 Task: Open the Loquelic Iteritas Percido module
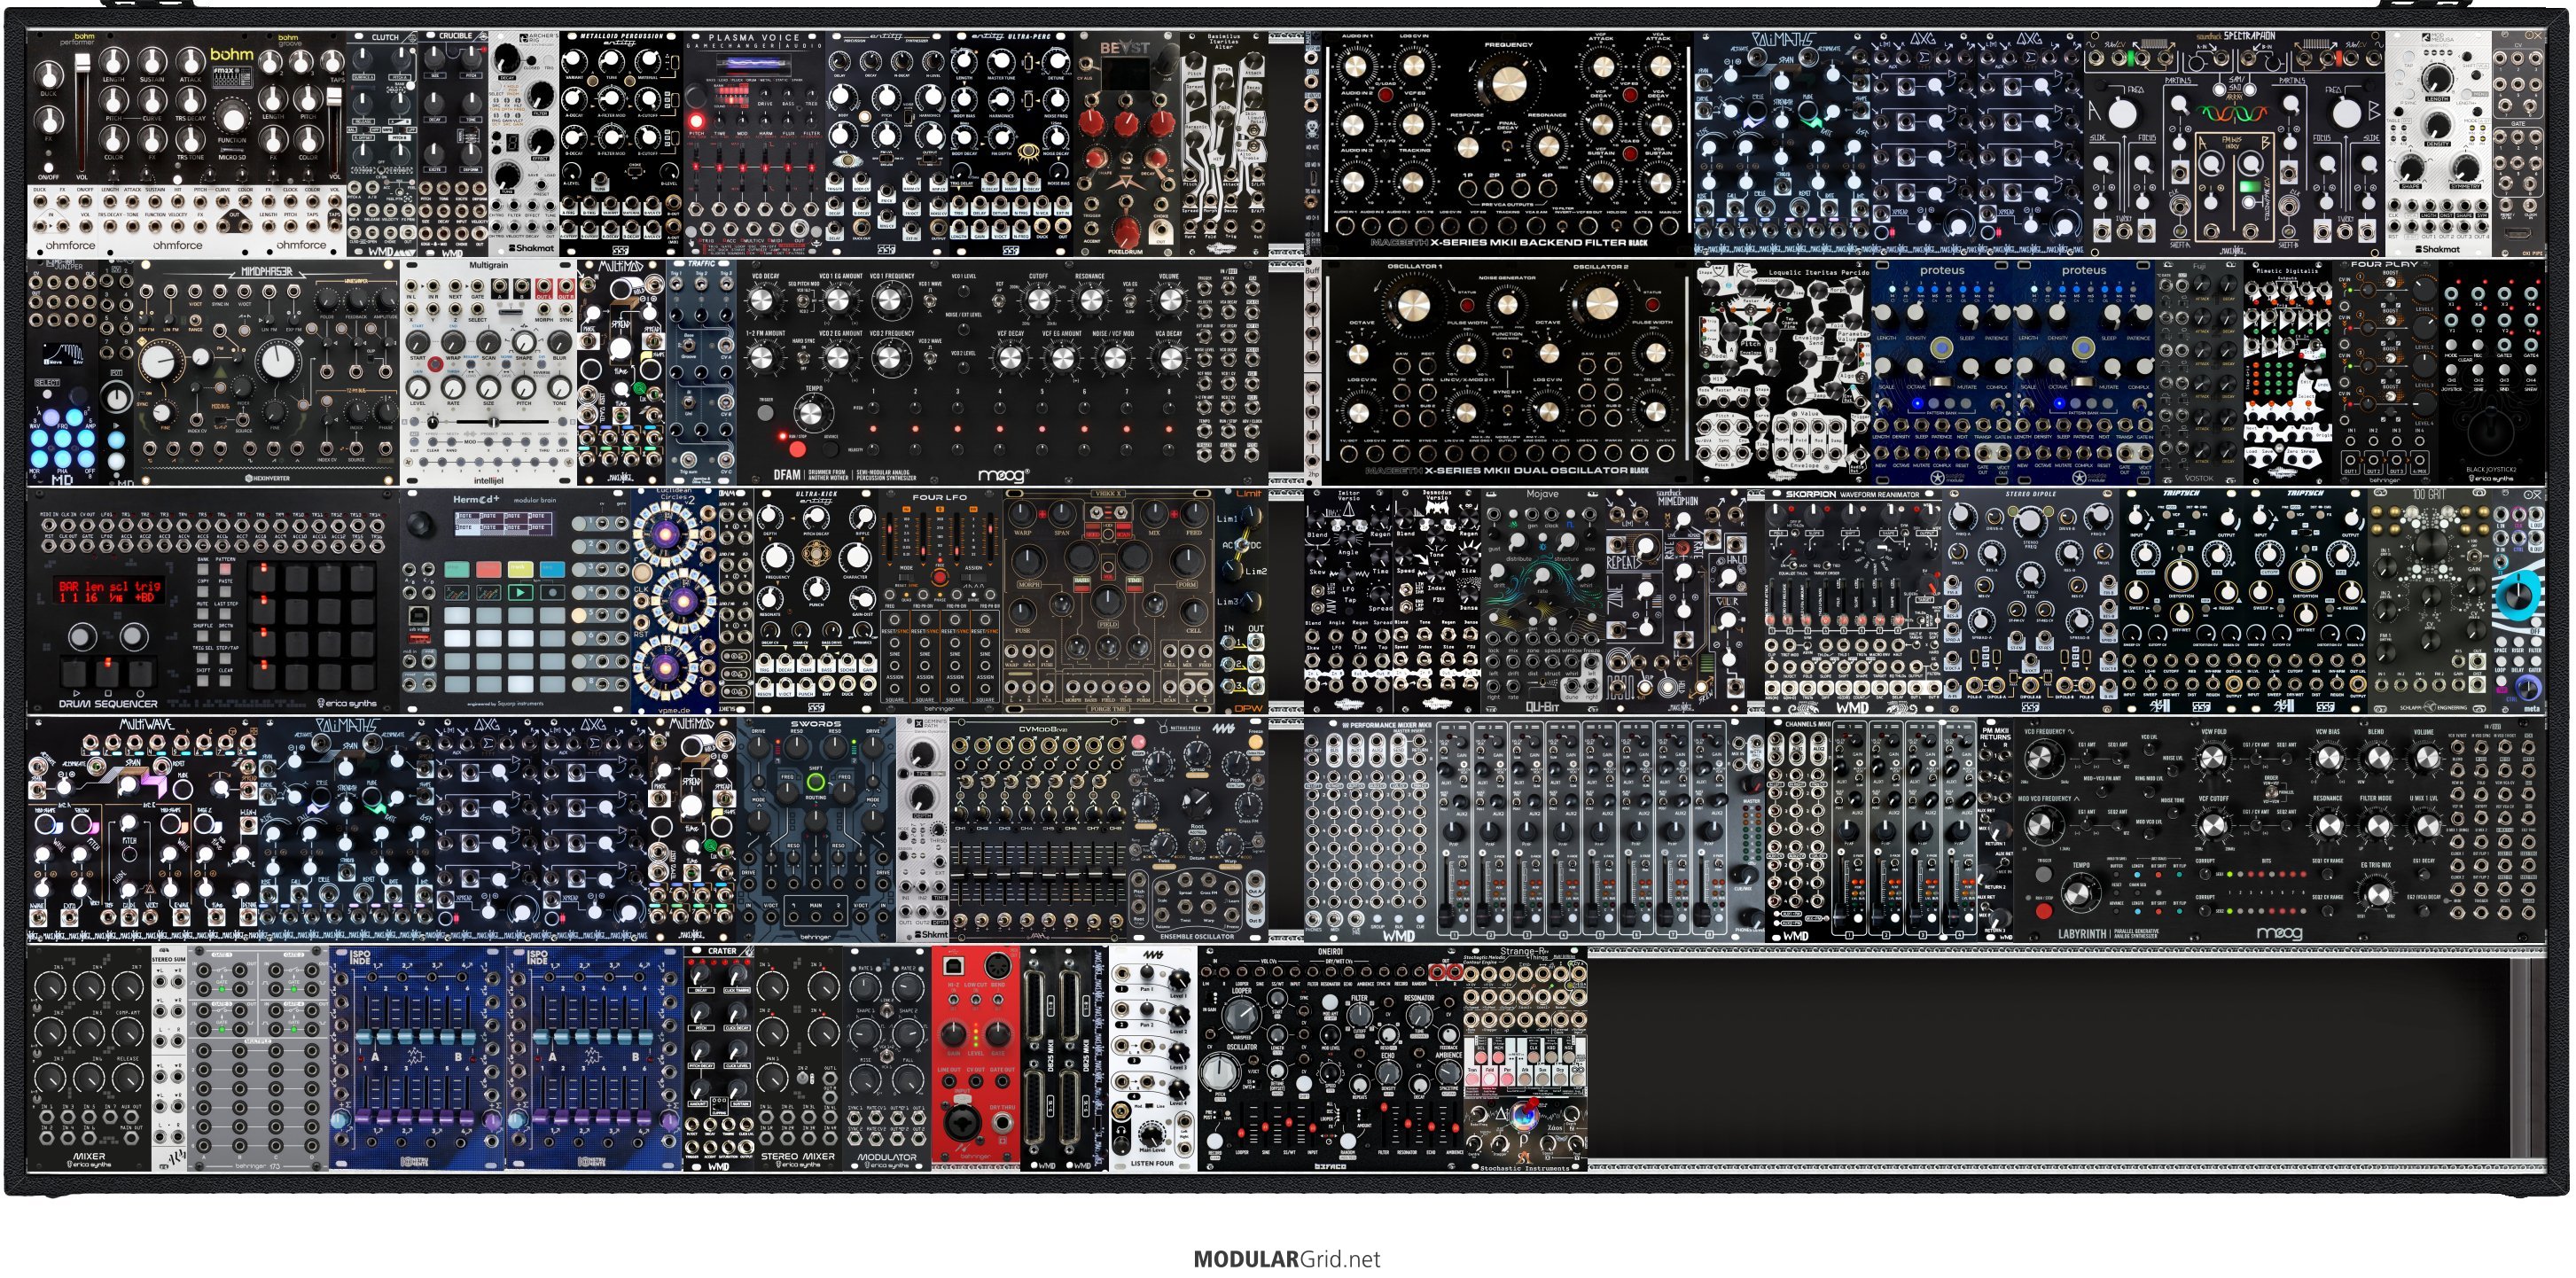1781,373
